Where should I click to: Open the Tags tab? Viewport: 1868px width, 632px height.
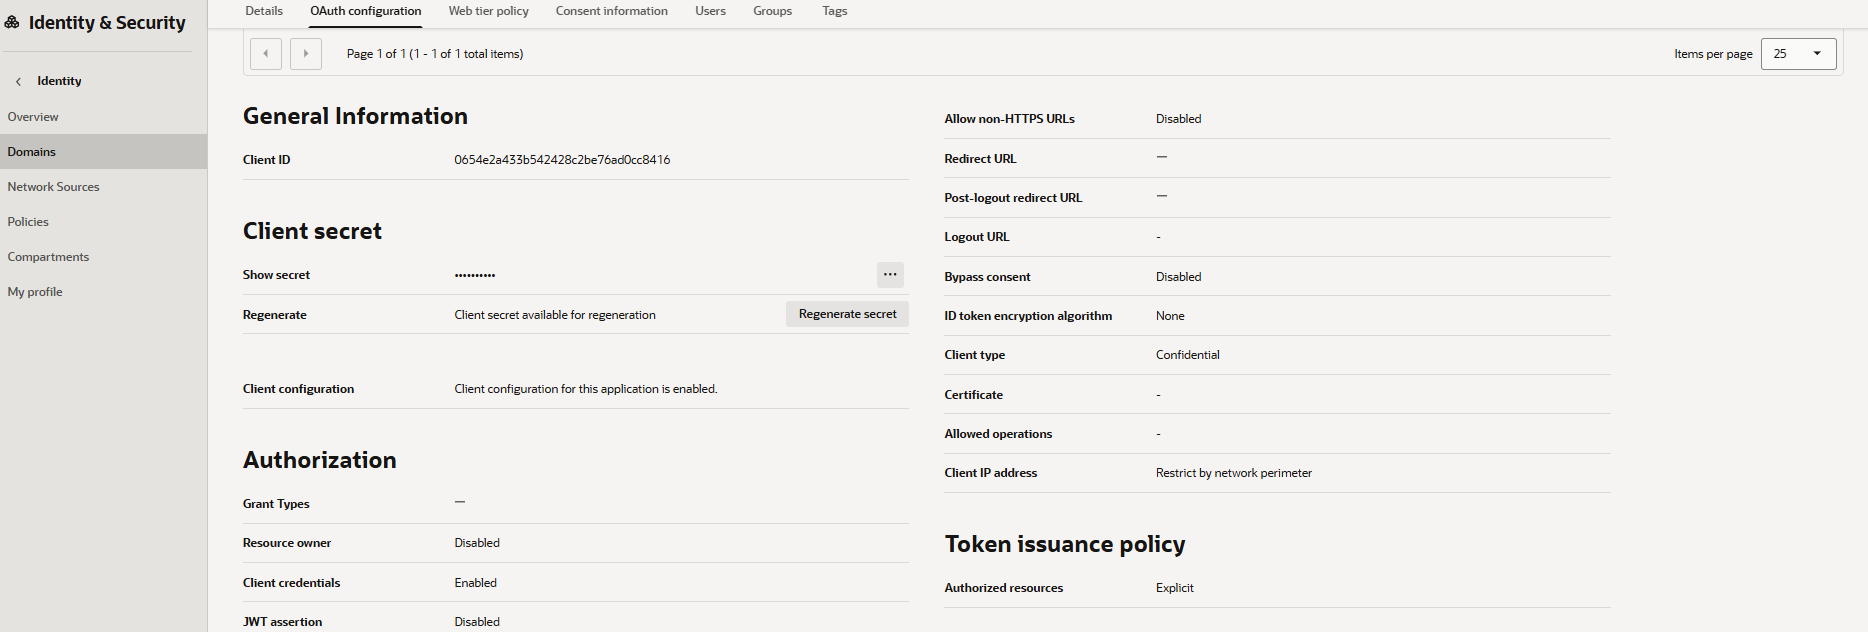pyautogui.click(x=834, y=11)
